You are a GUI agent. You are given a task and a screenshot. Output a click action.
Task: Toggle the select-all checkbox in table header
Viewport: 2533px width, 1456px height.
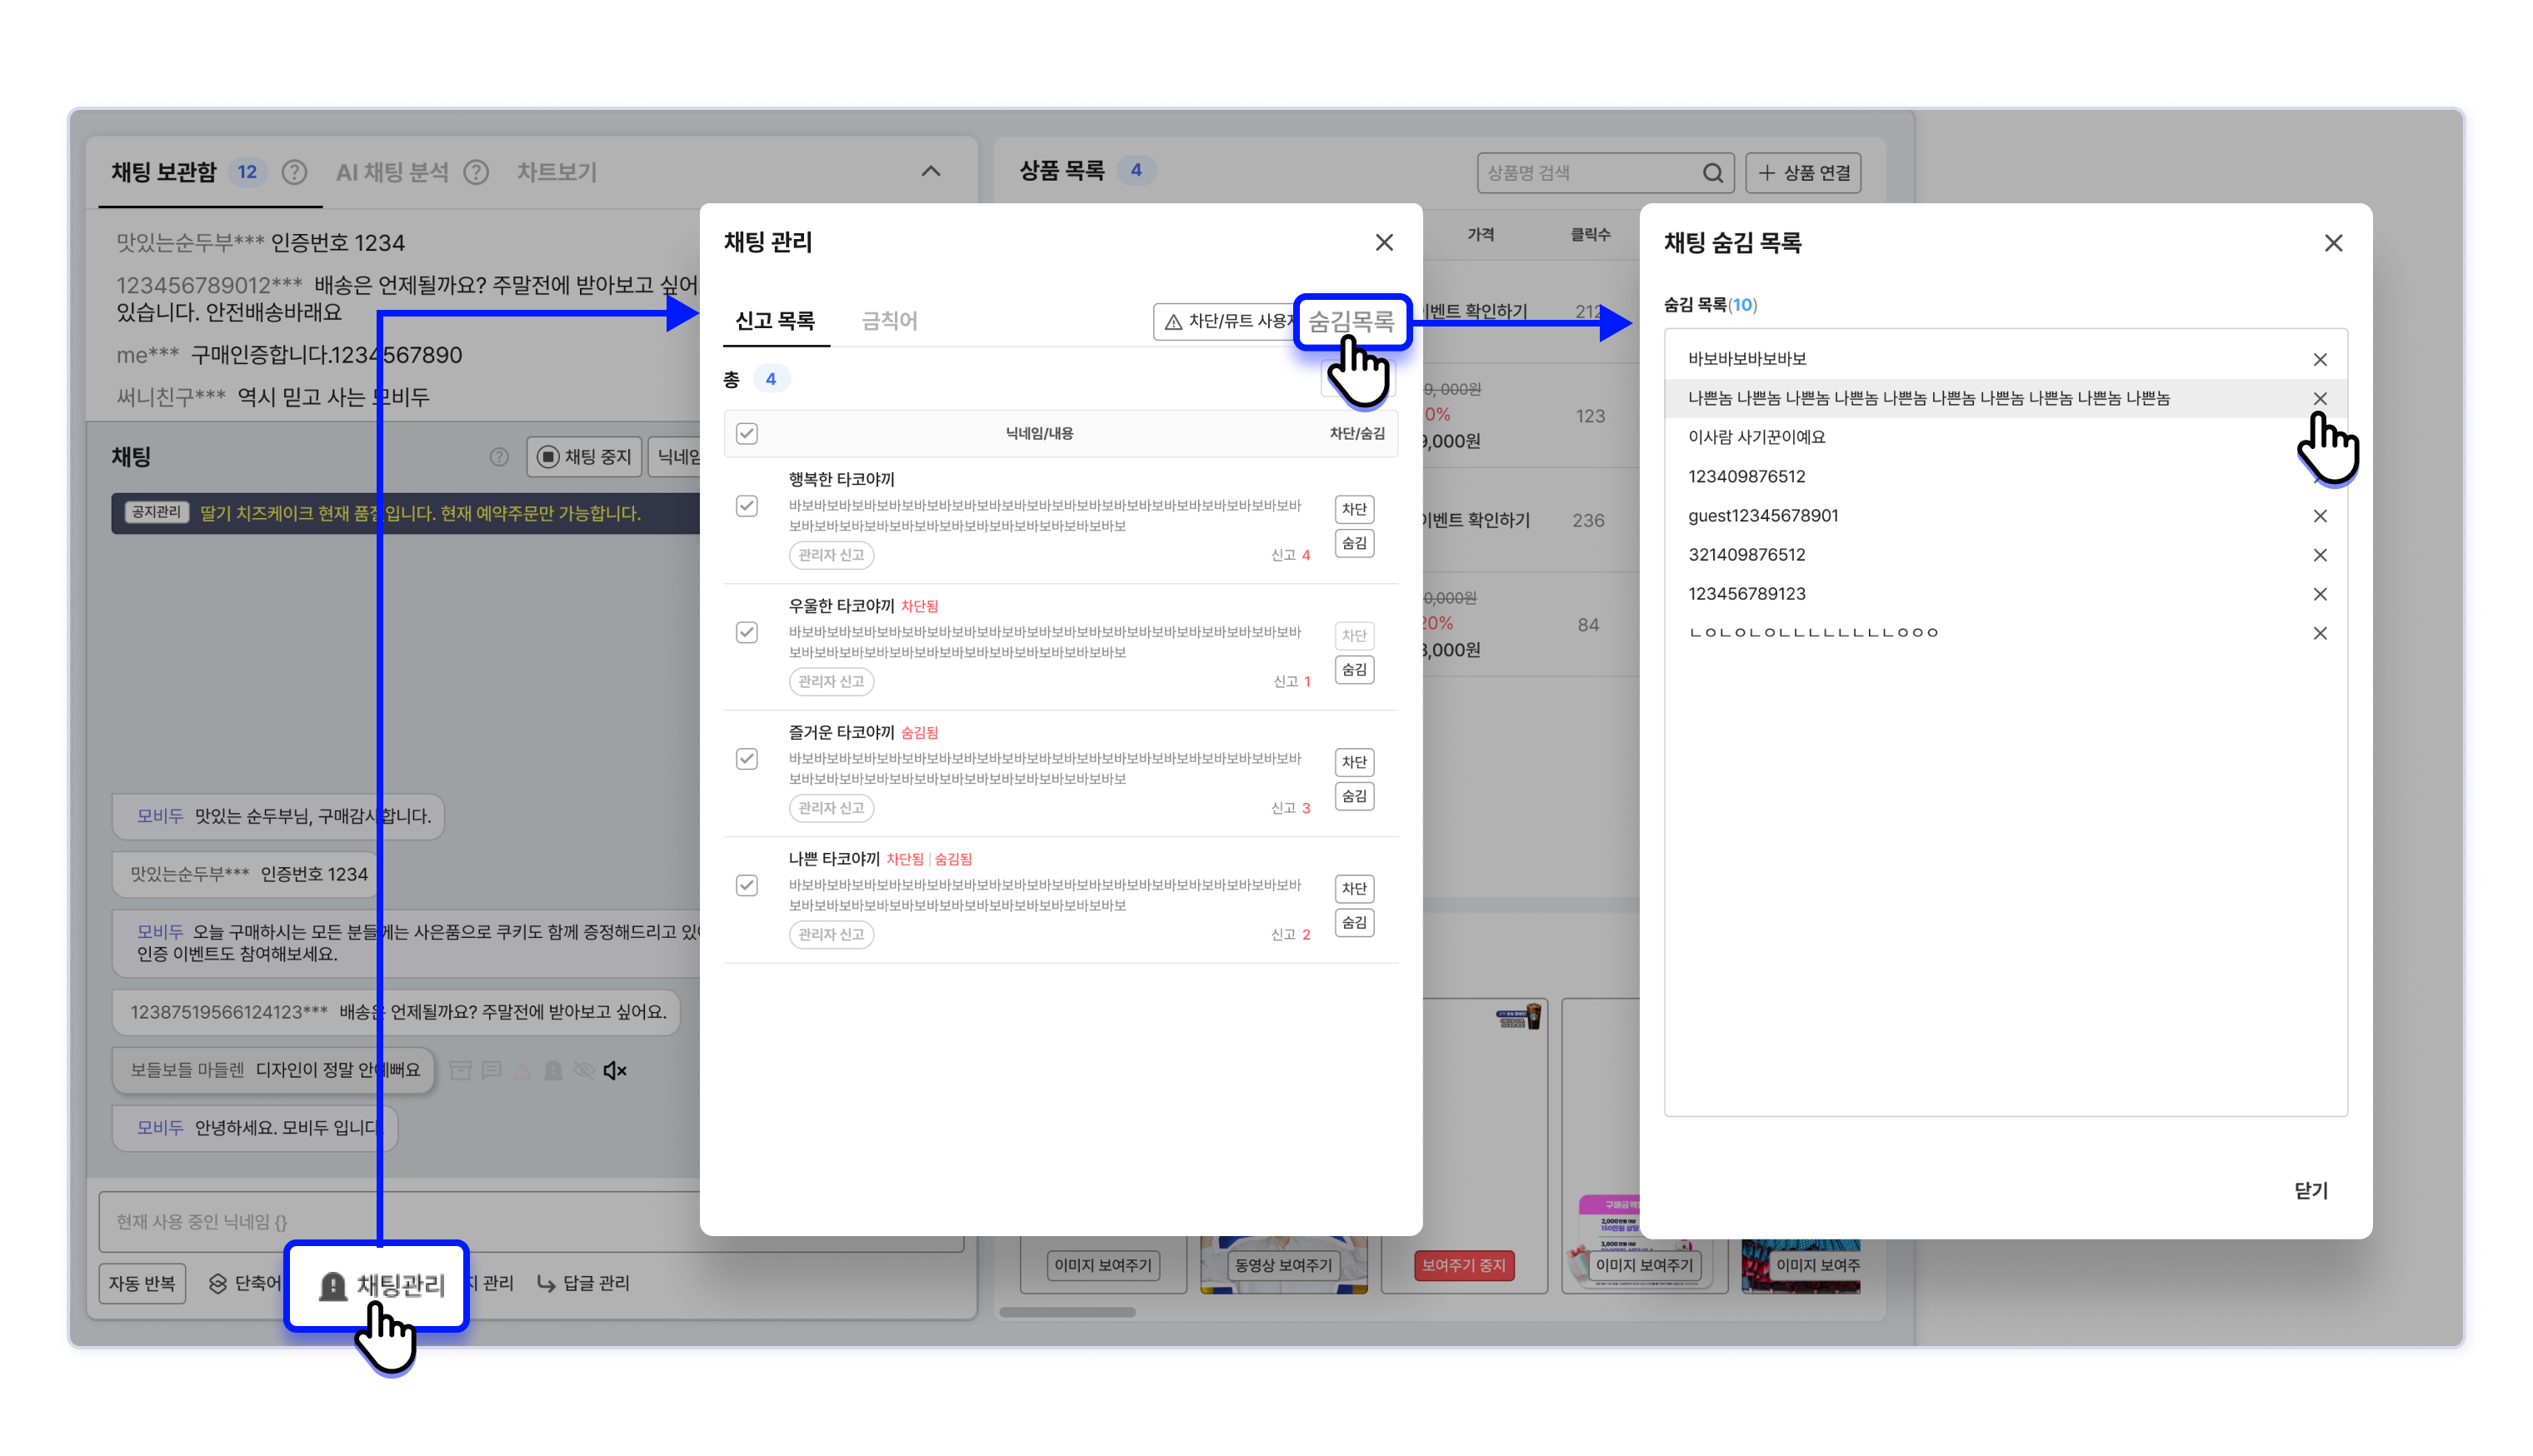pos(746,433)
